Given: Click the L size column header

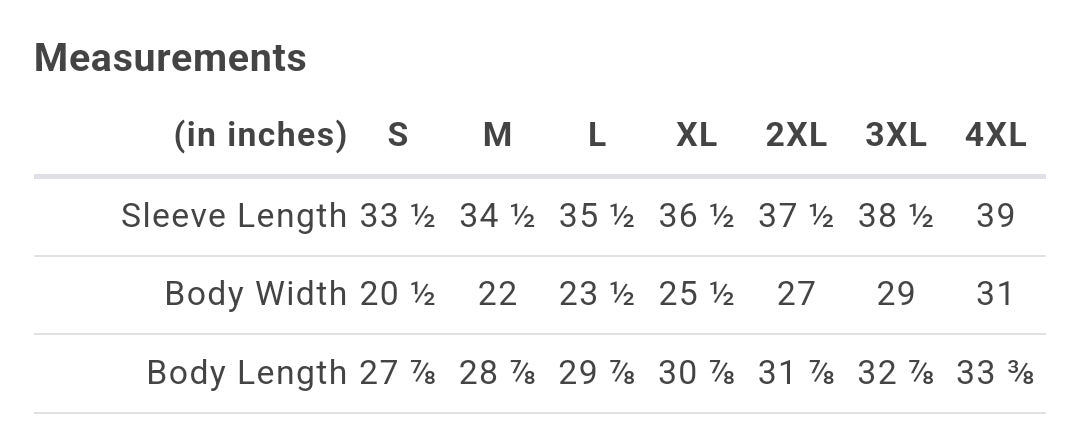Looking at the screenshot, I should (x=597, y=135).
